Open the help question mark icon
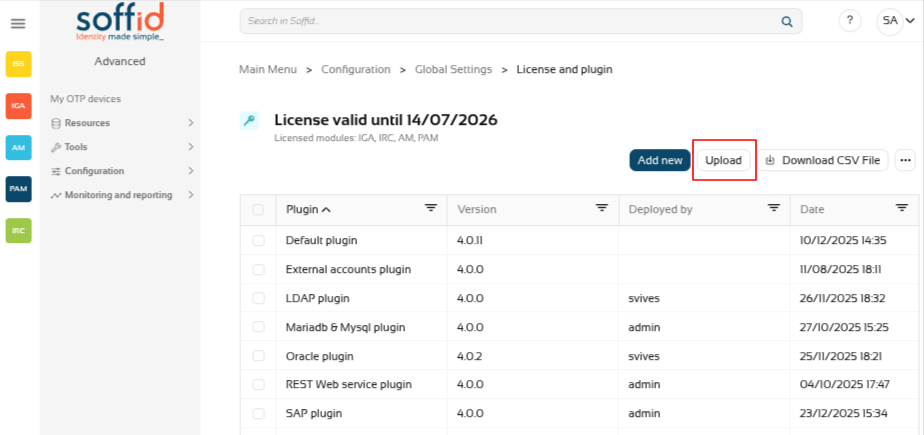This screenshot has height=435, width=924. click(x=850, y=21)
